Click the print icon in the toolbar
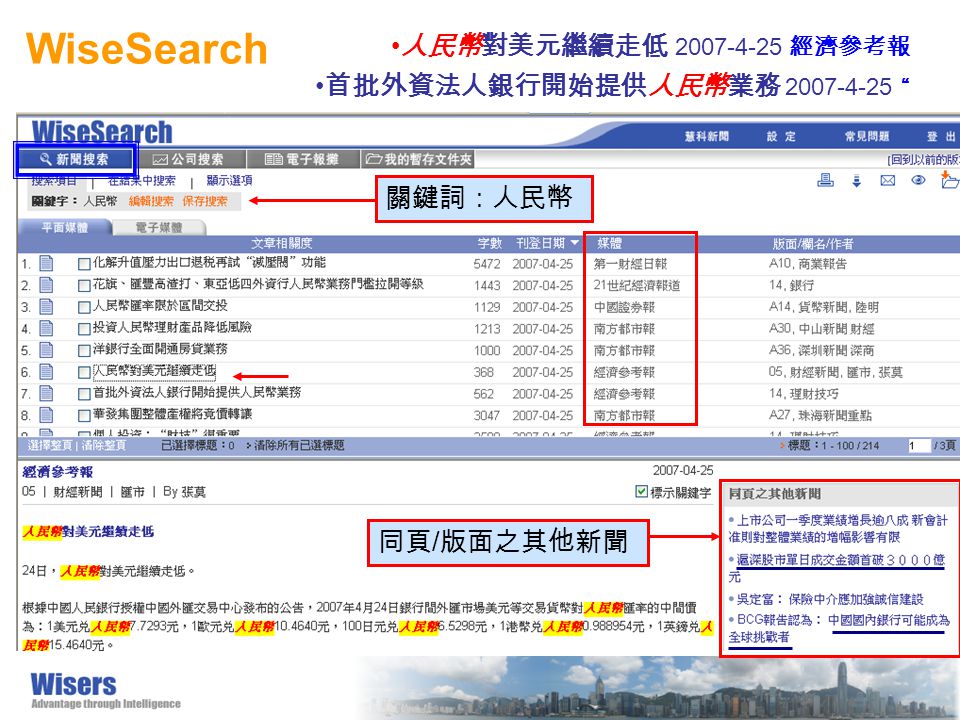 [825, 180]
